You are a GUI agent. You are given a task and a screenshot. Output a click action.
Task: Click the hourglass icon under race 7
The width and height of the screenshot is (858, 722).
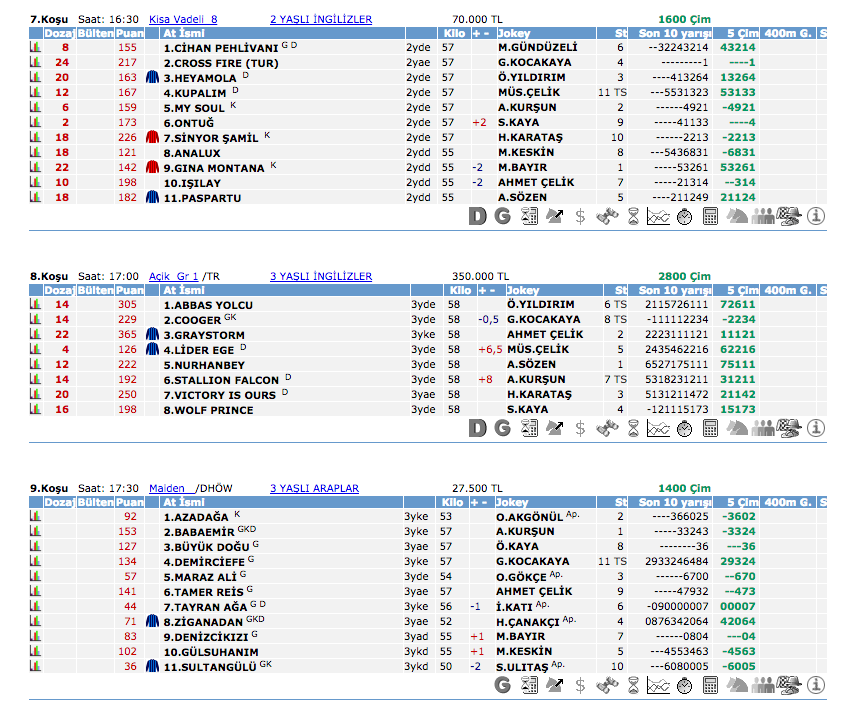[x=632, y=216]
